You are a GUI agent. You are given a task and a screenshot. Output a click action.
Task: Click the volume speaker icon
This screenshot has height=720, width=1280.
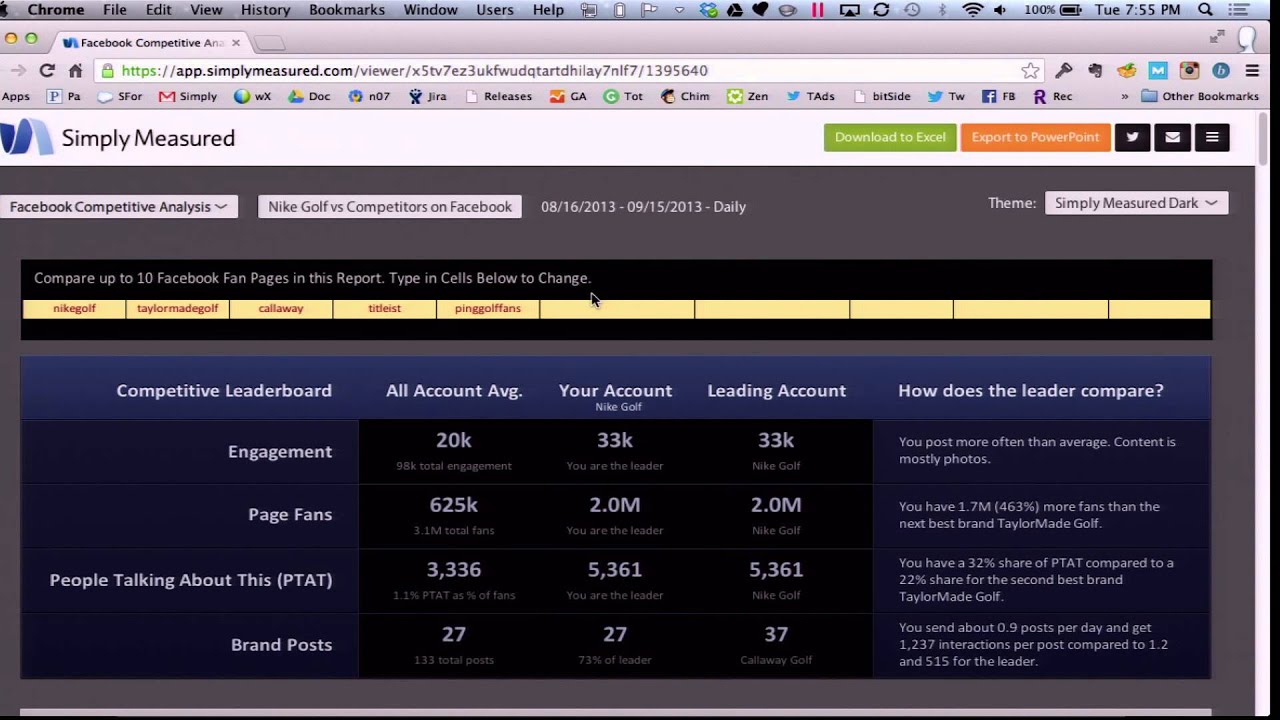[x=1001, y=10]
